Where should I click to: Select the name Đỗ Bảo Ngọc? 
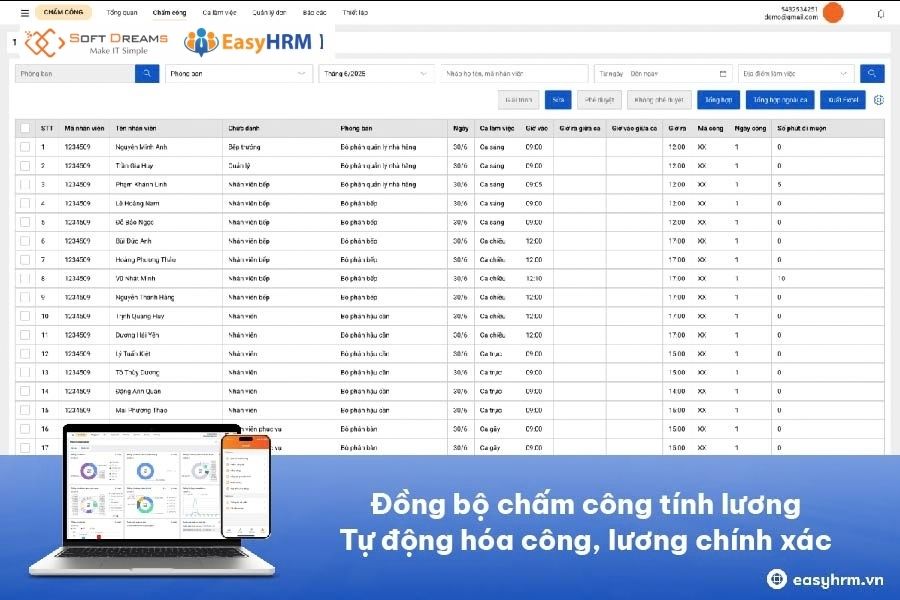(134, 222)
